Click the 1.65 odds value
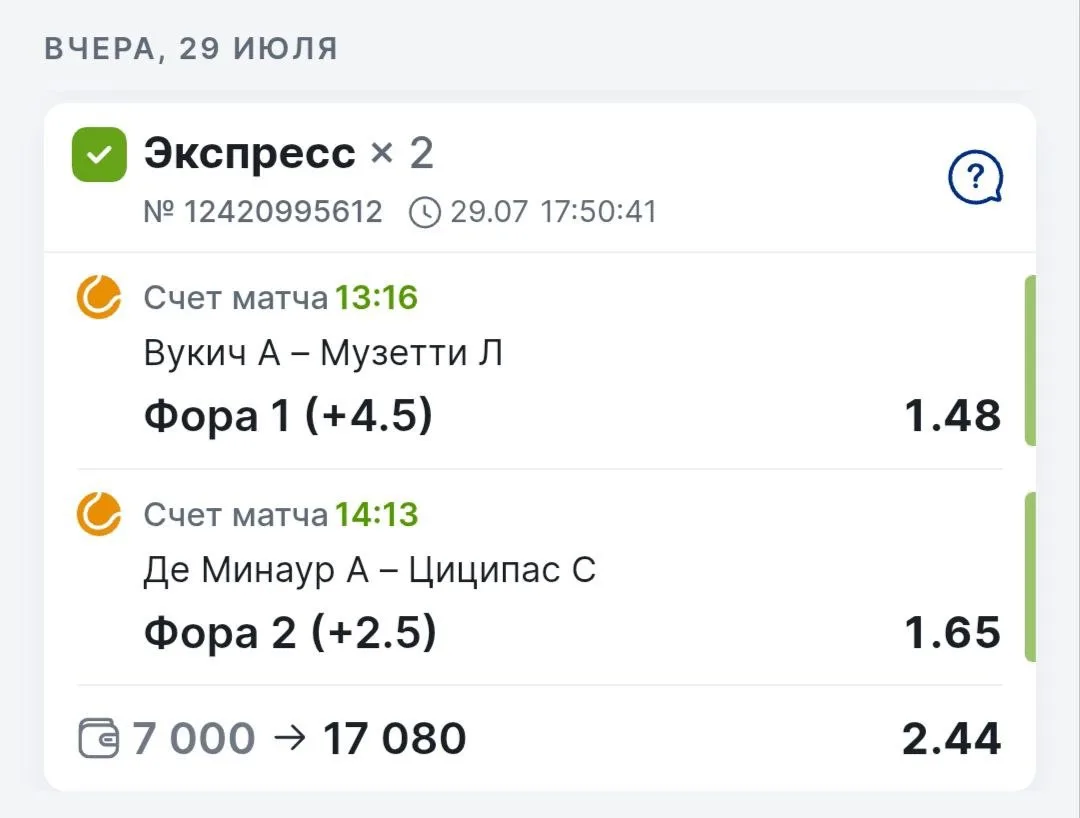This screenshot has height=818, width=1080. point(953,633)
